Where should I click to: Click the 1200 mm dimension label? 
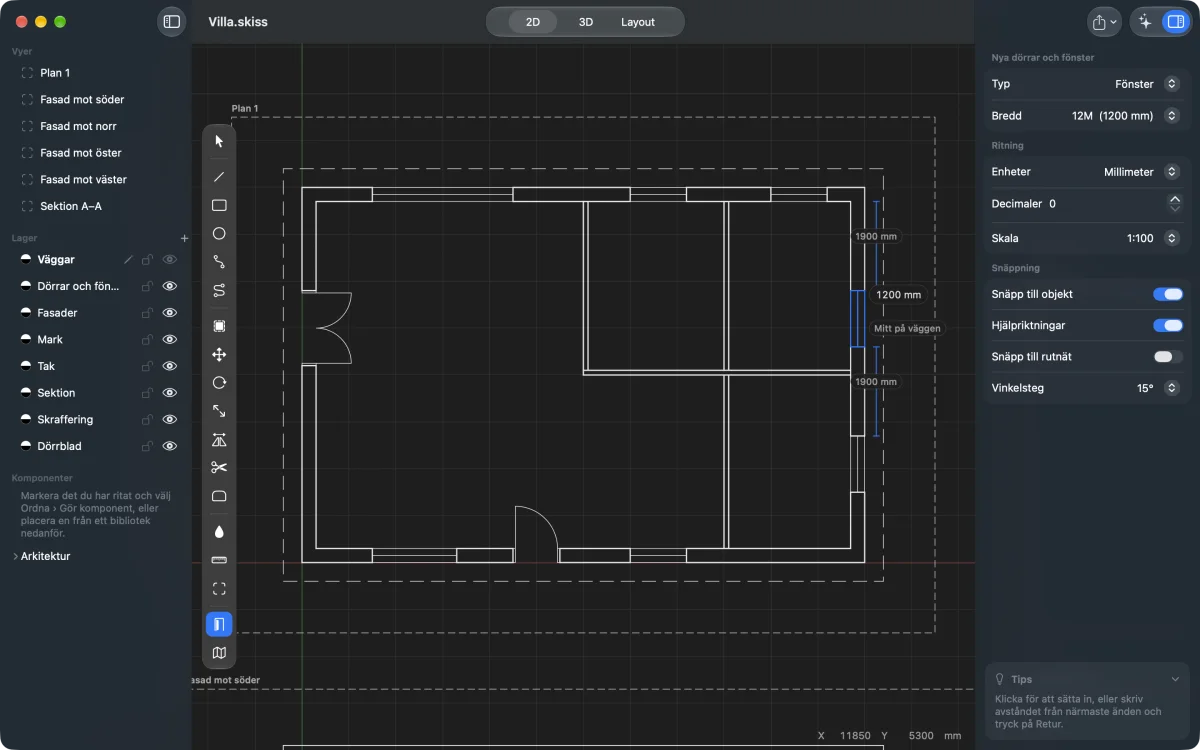898,295
